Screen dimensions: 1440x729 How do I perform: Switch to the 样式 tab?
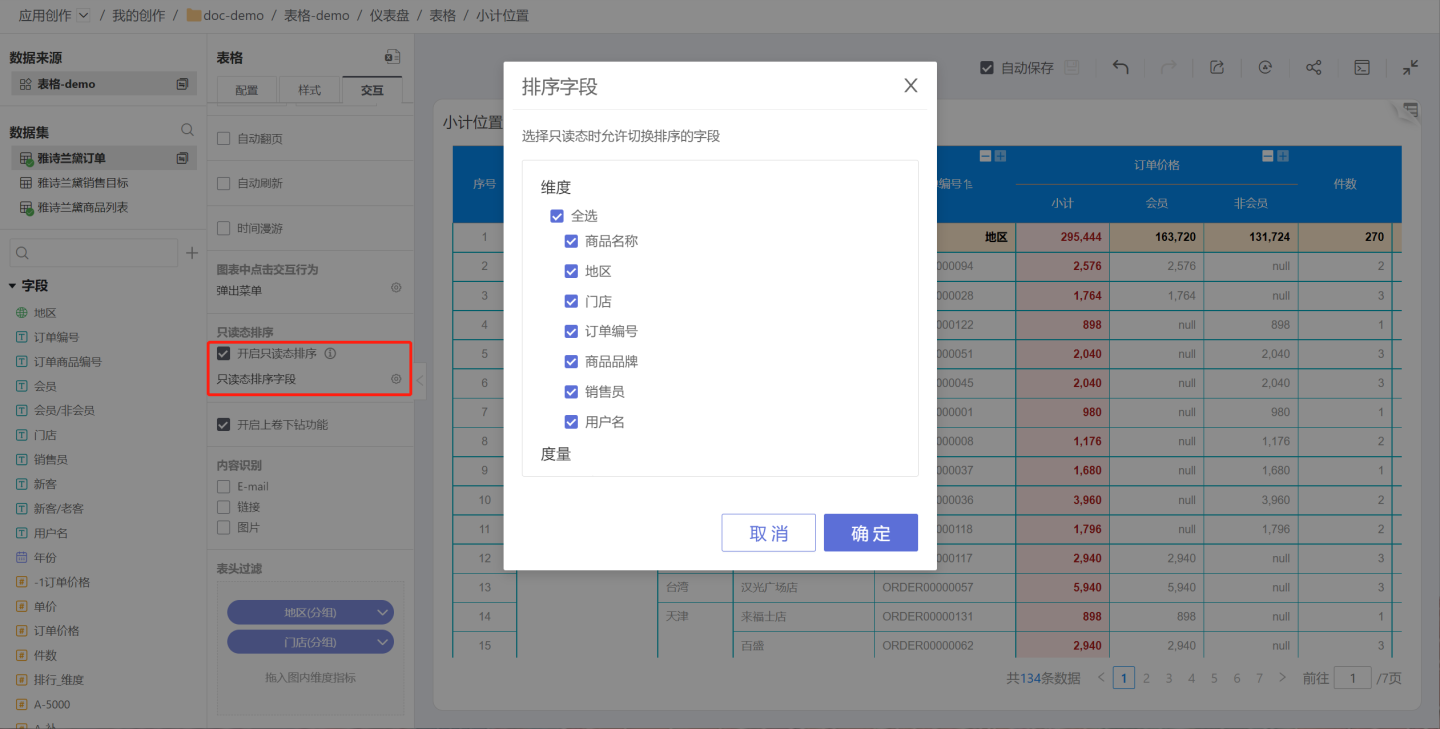point(310,90)
